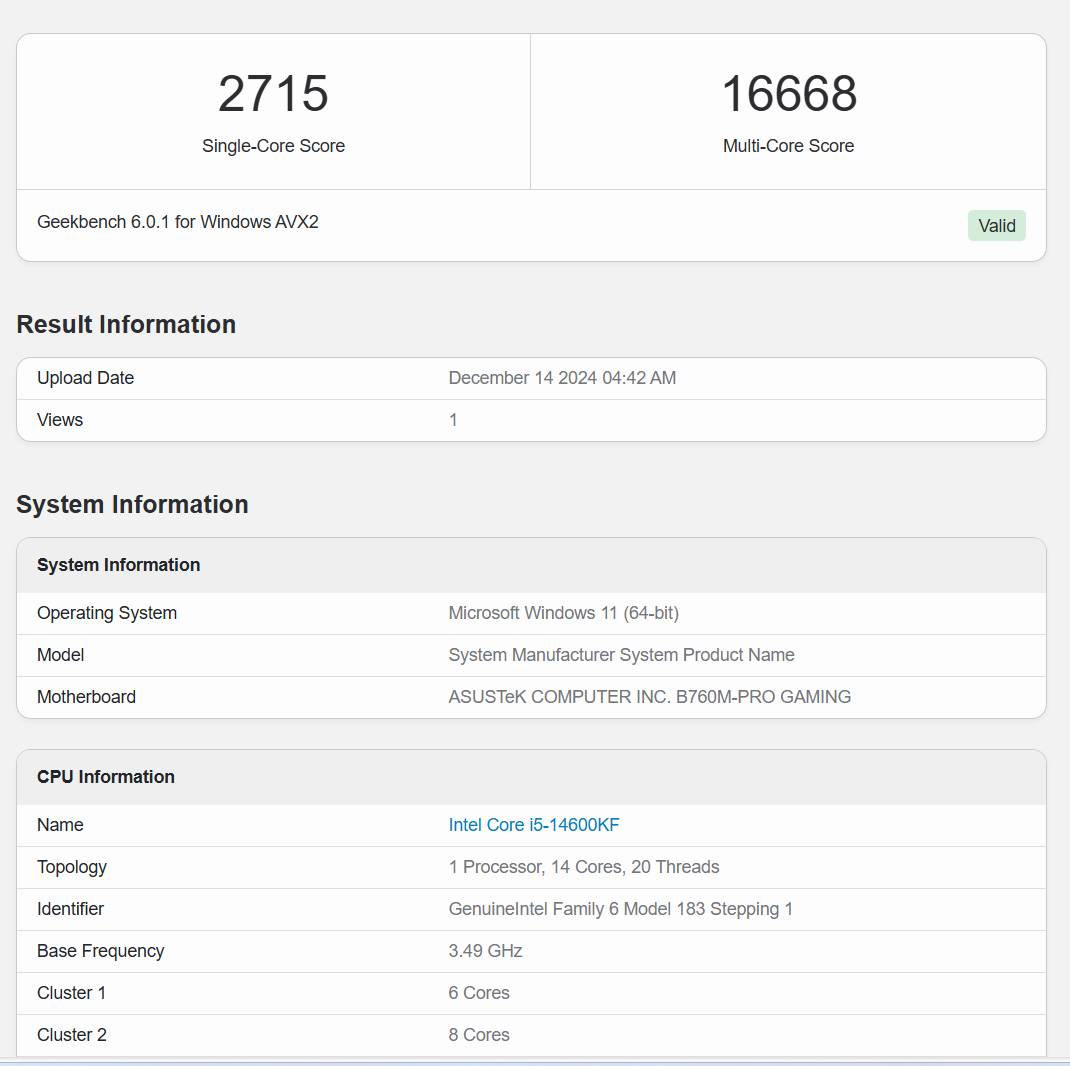Viewport: 1070px width, 1066px height.
Task: Click the Motherboard row label
Action: [x=87, y=697]
